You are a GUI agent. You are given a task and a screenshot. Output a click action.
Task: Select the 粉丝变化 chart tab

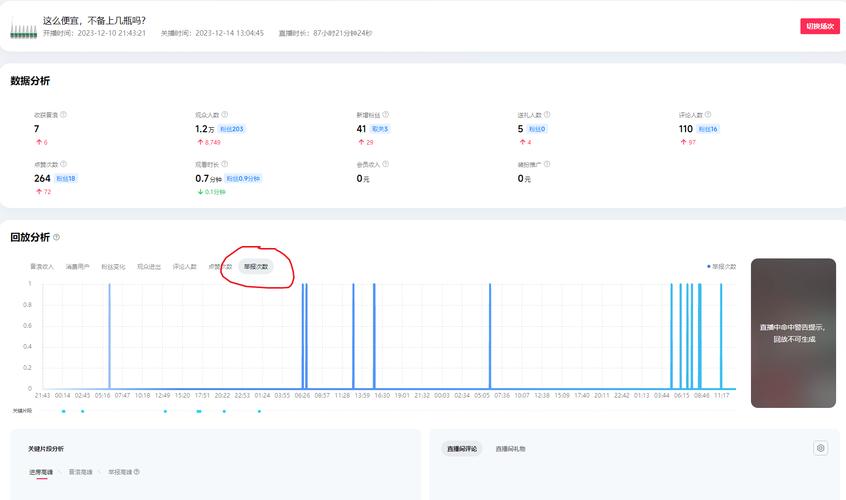[113, 266]
